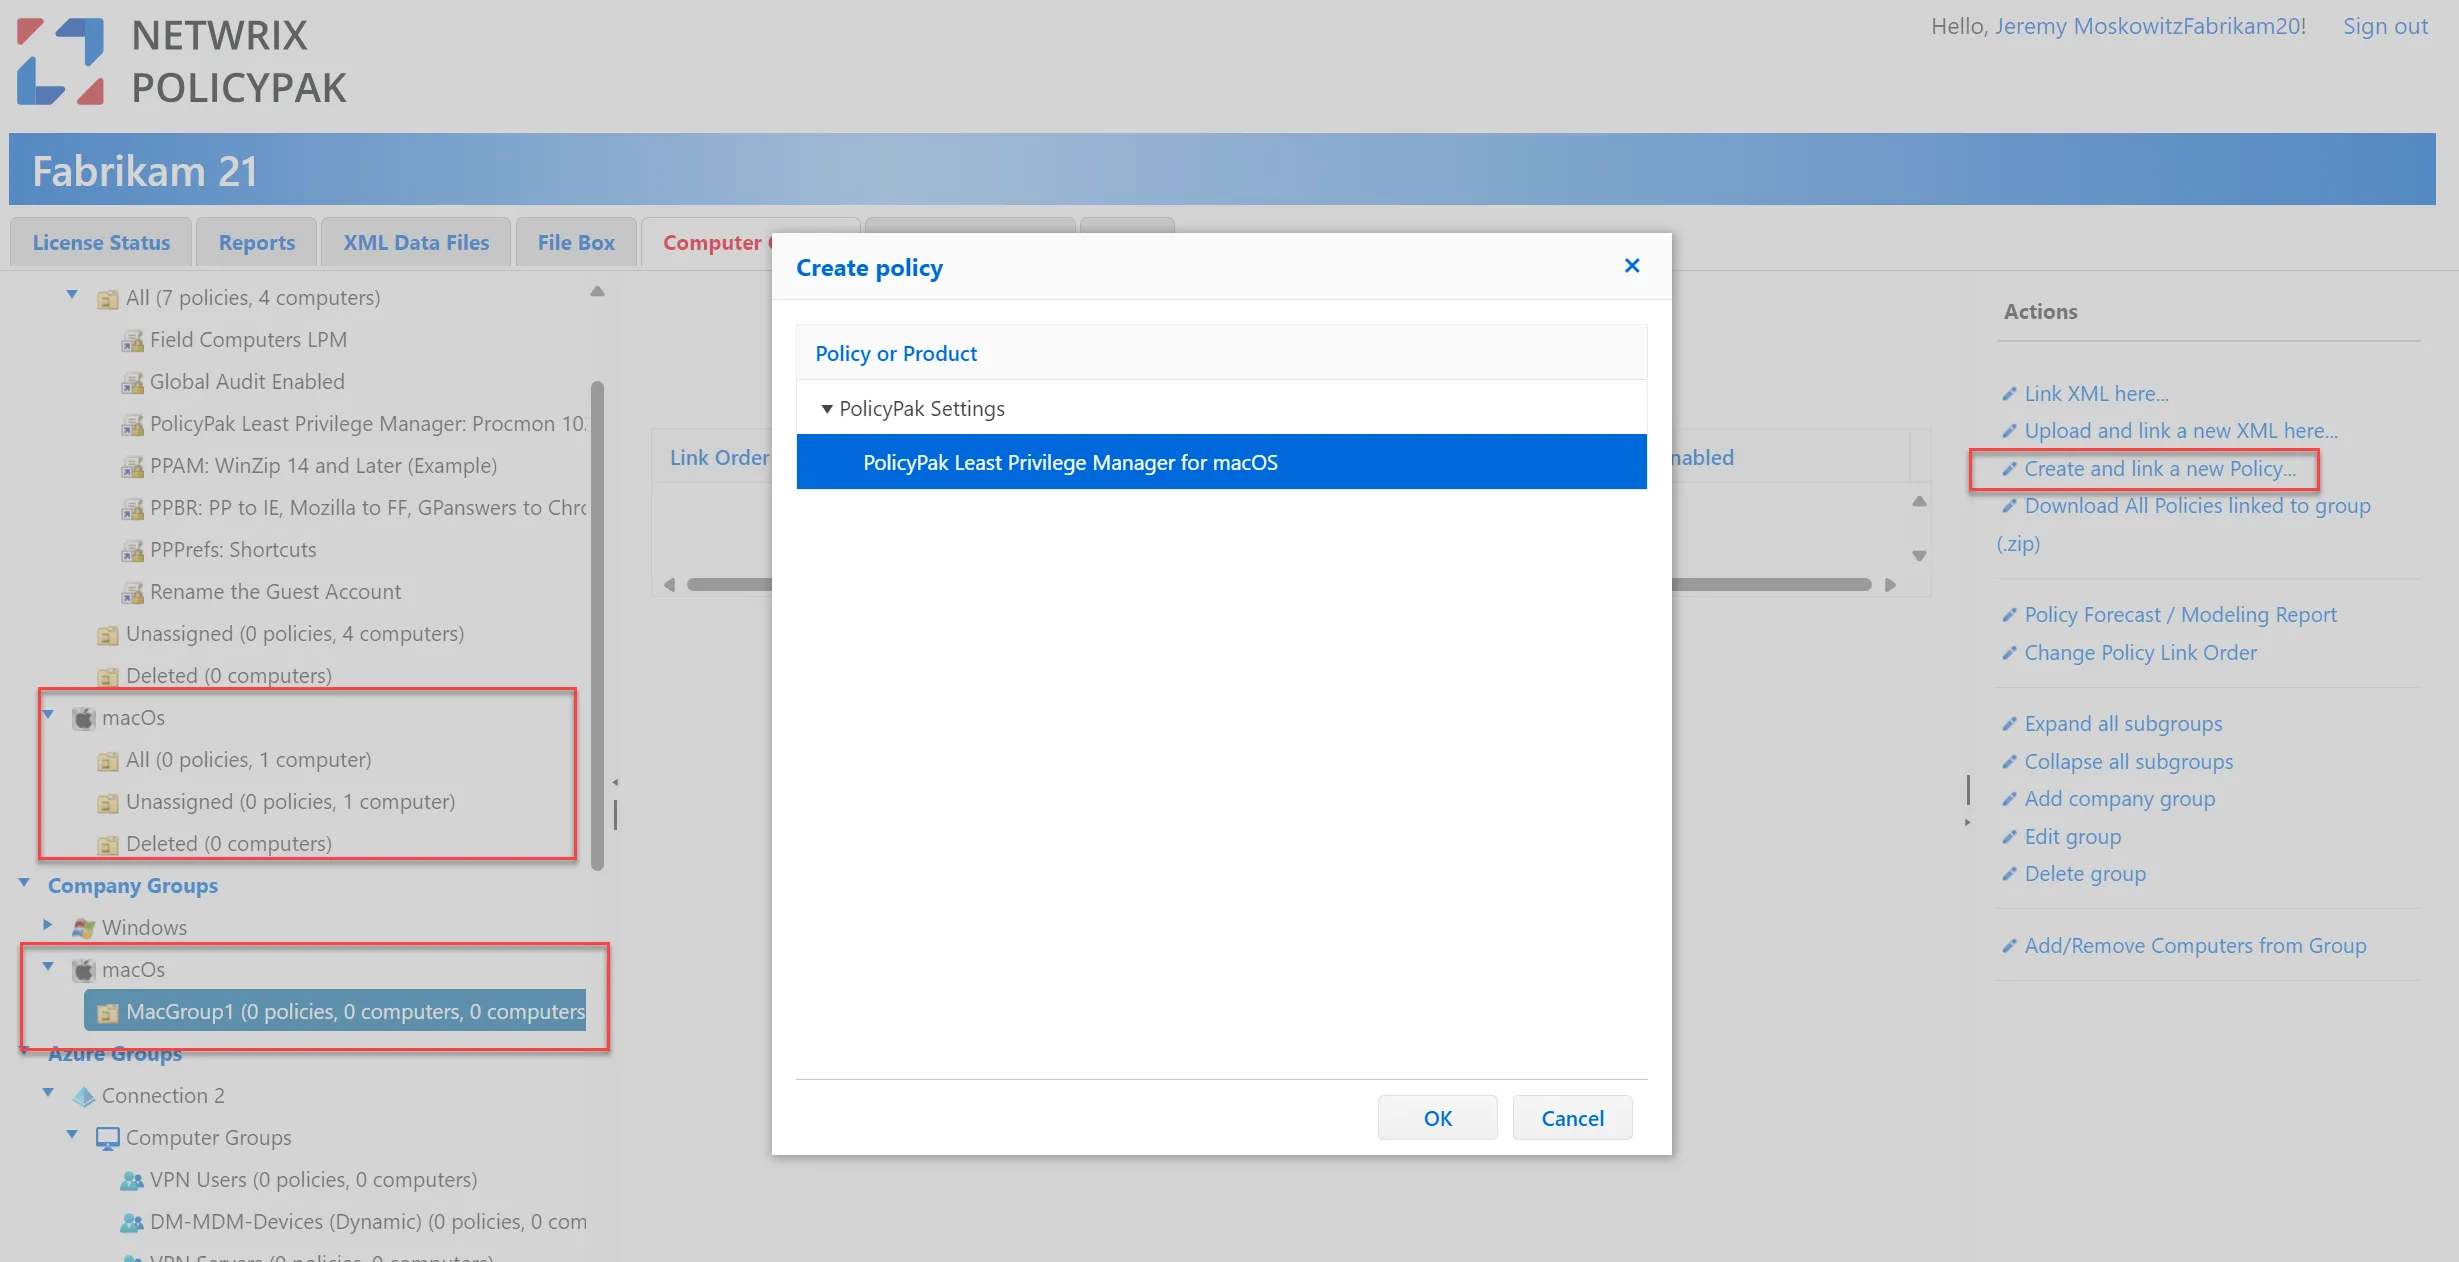
Task: Collapse the Company Groups section
Action: point(23,881)
